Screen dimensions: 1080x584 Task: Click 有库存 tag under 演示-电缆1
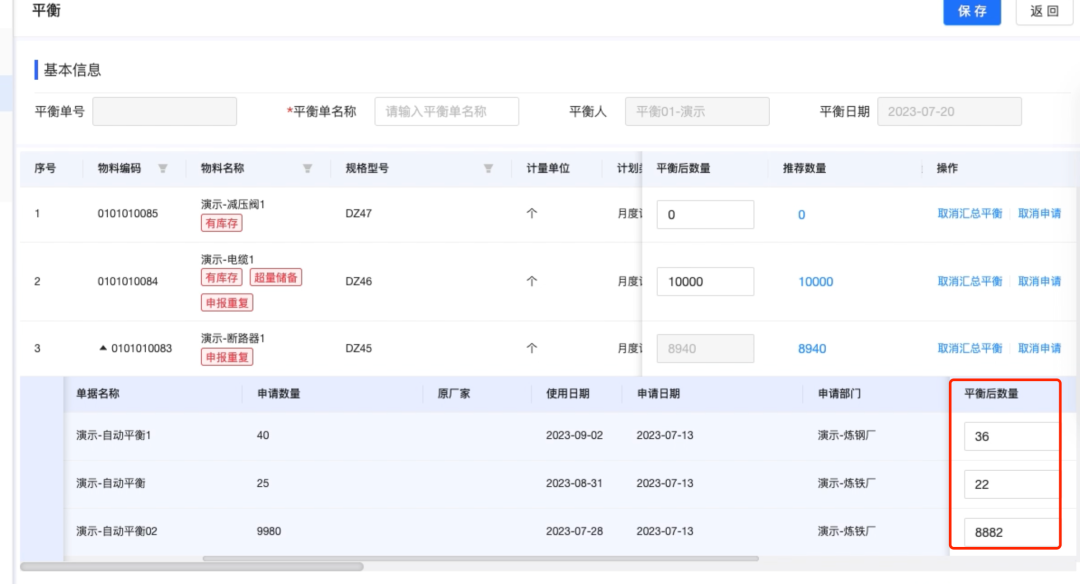[x=222, y=278]
